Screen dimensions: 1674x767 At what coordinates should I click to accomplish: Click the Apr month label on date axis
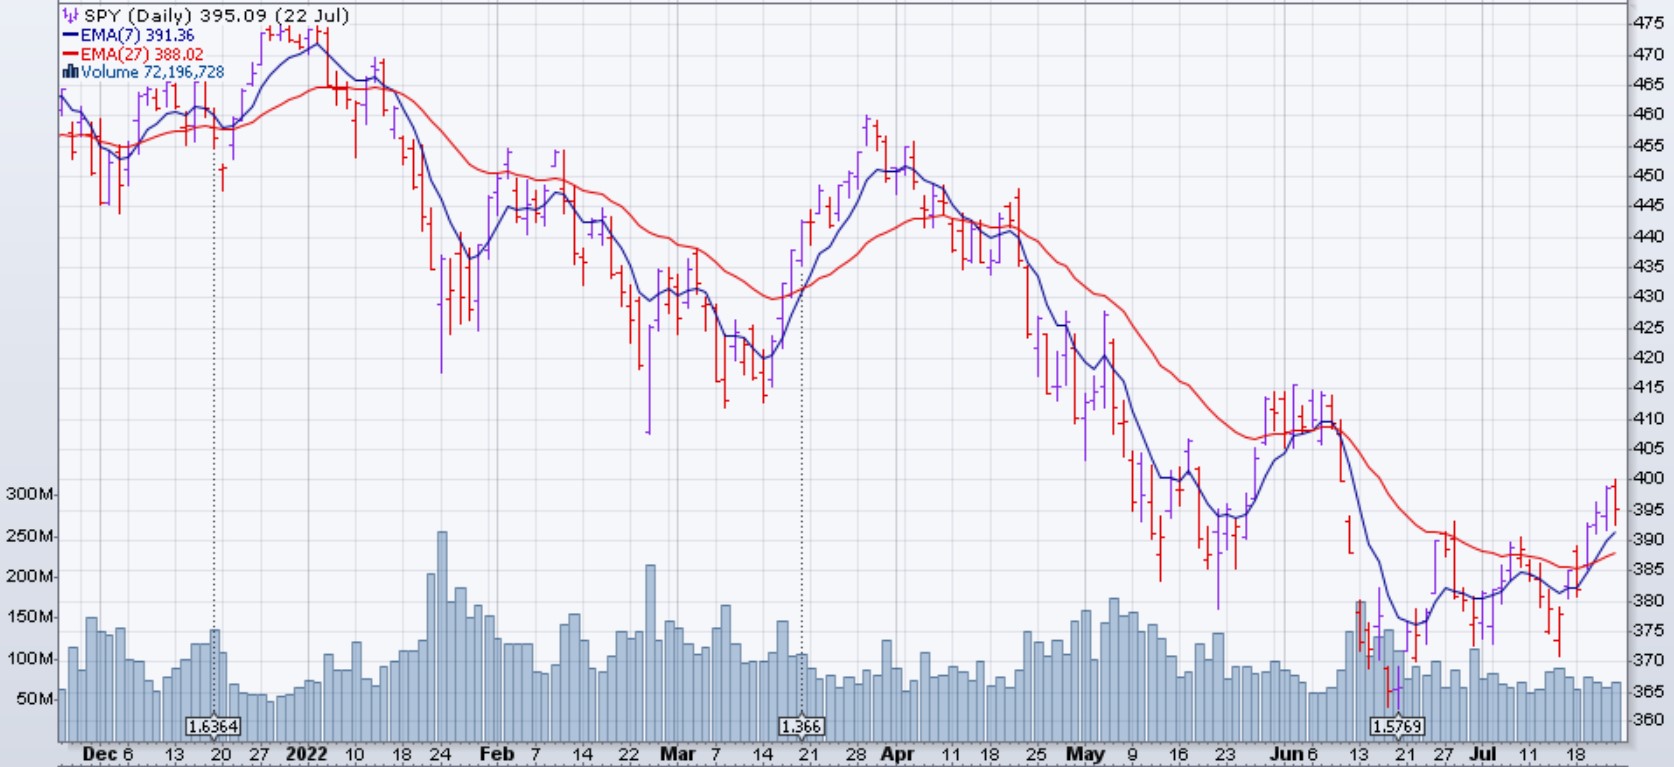[897, 754]
